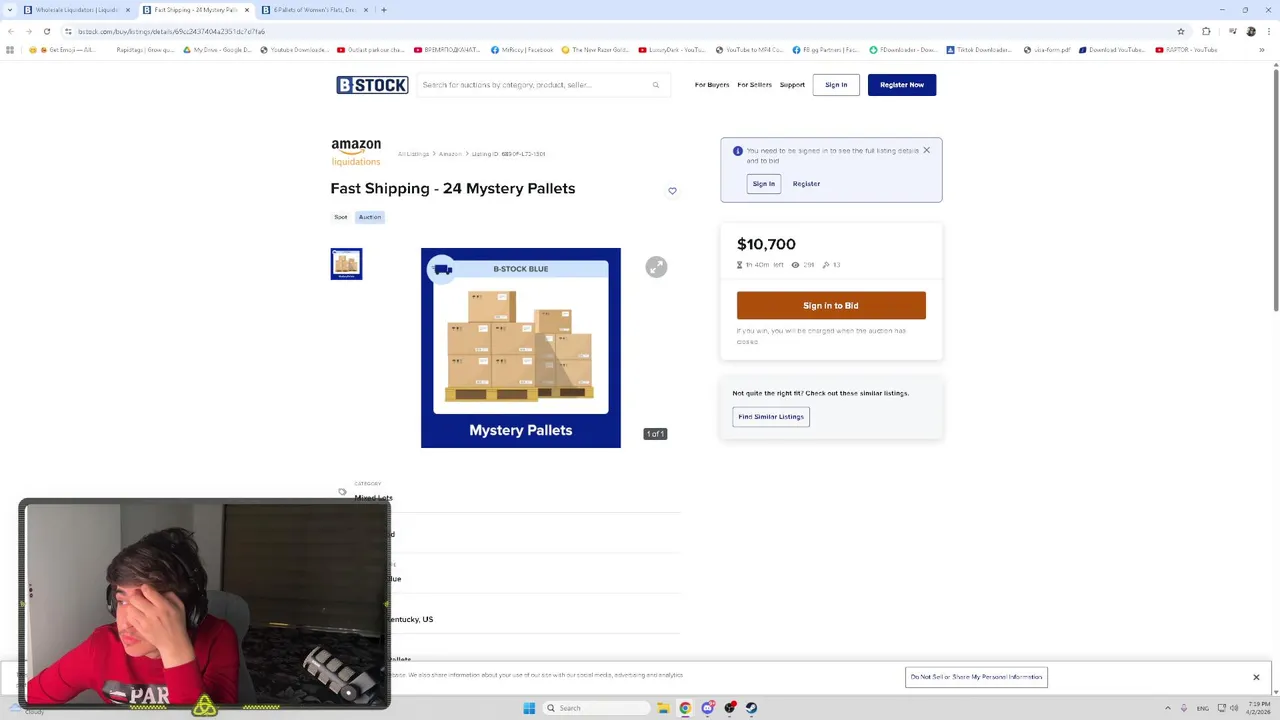This screenshot has height=720, width=1280.
Task: Add listing to favorites with heart icon
Action: coord(672,191)
